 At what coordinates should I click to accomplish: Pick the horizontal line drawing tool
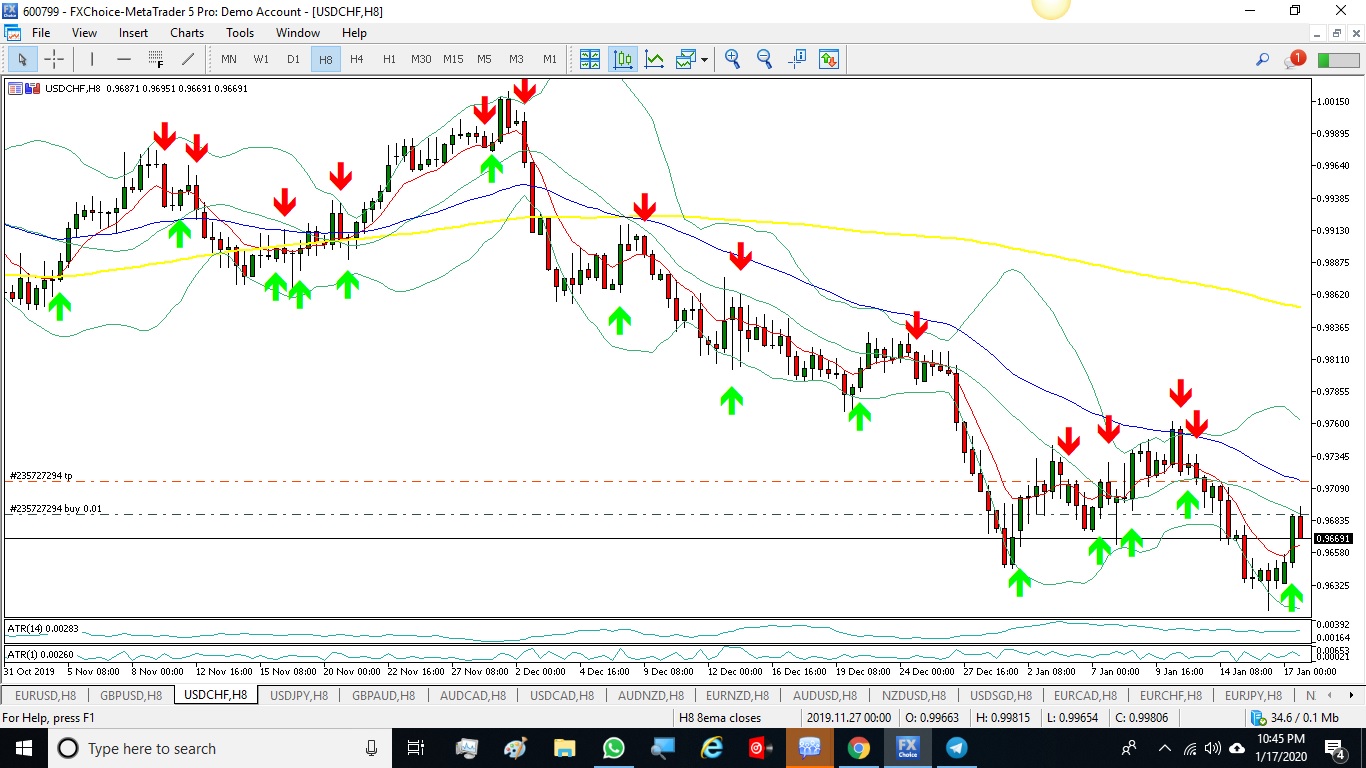point(123,59)
